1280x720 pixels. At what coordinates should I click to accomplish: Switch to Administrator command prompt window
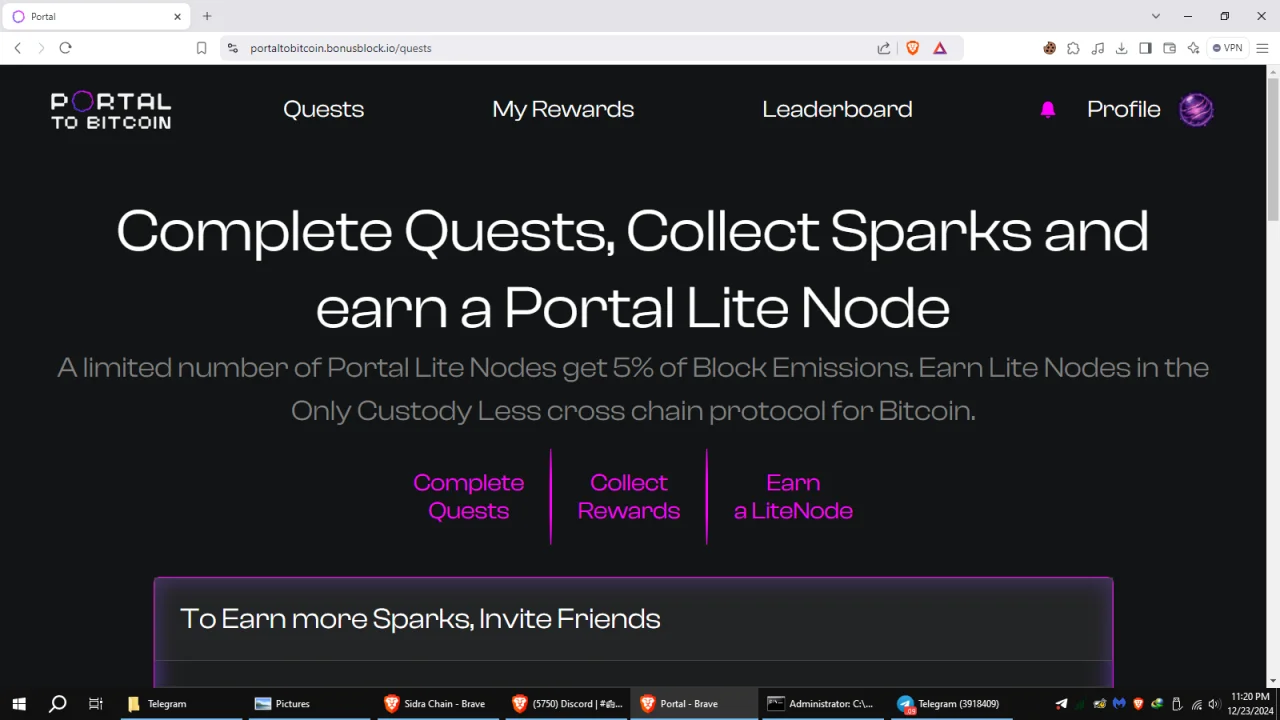tap(820, 704)
